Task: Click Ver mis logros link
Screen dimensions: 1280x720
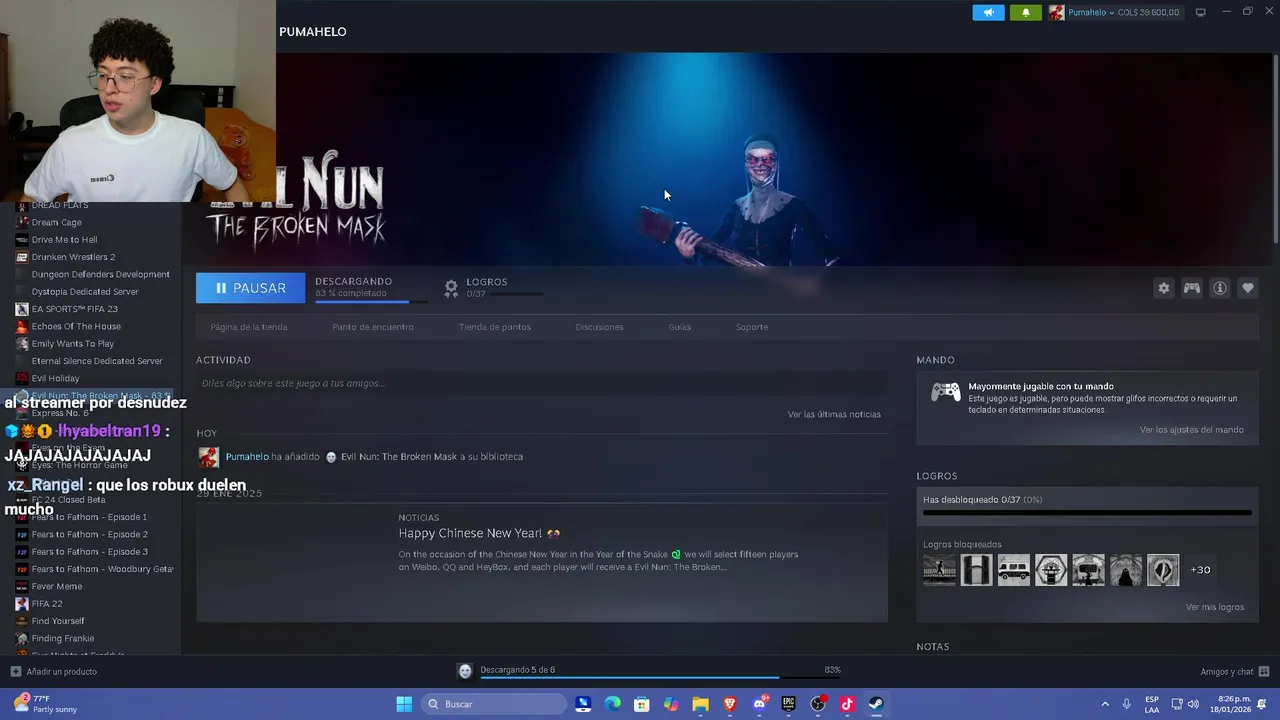Action: point(1215,607)
